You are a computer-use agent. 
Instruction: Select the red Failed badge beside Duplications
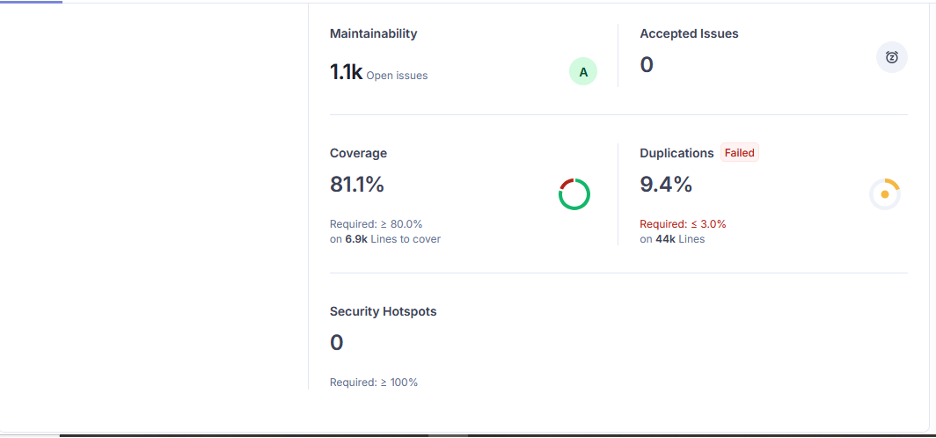[x=740, y=153]
